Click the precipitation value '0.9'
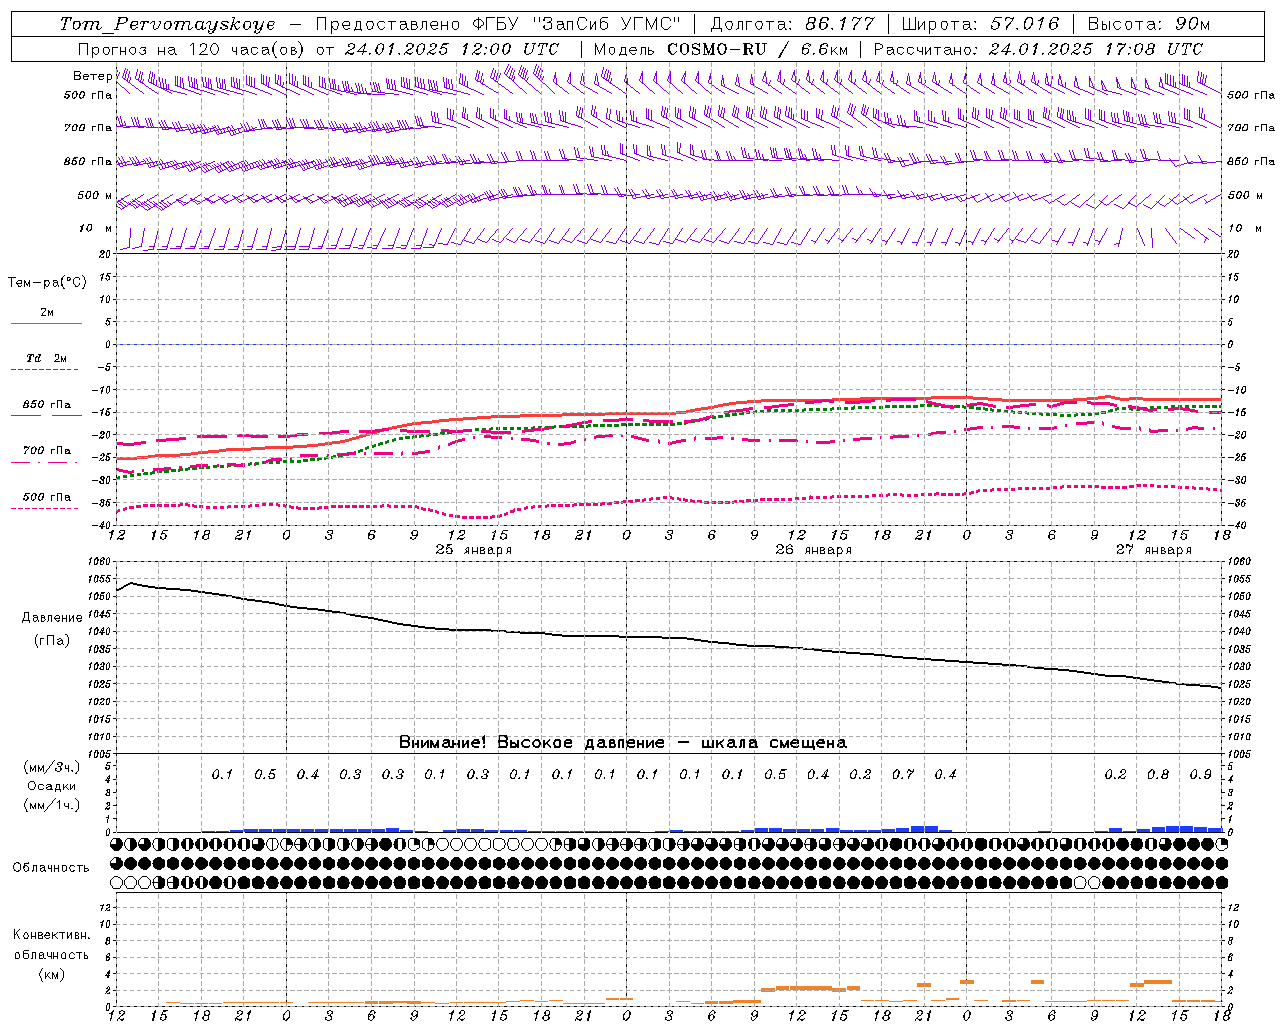Image resolution: width=1280 pixels, height=1024 pixels. 1200,775
